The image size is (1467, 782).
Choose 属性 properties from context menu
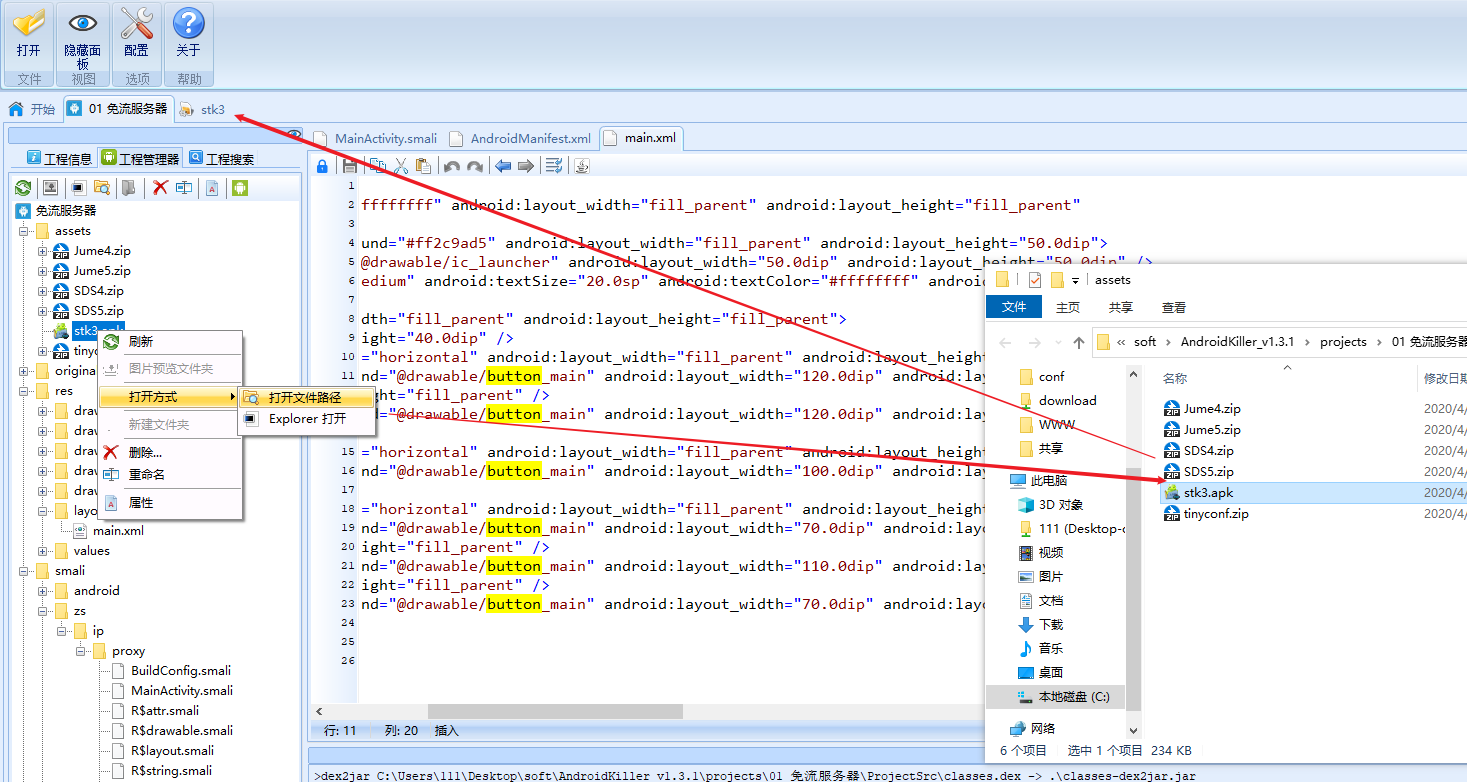click(170, 503)
